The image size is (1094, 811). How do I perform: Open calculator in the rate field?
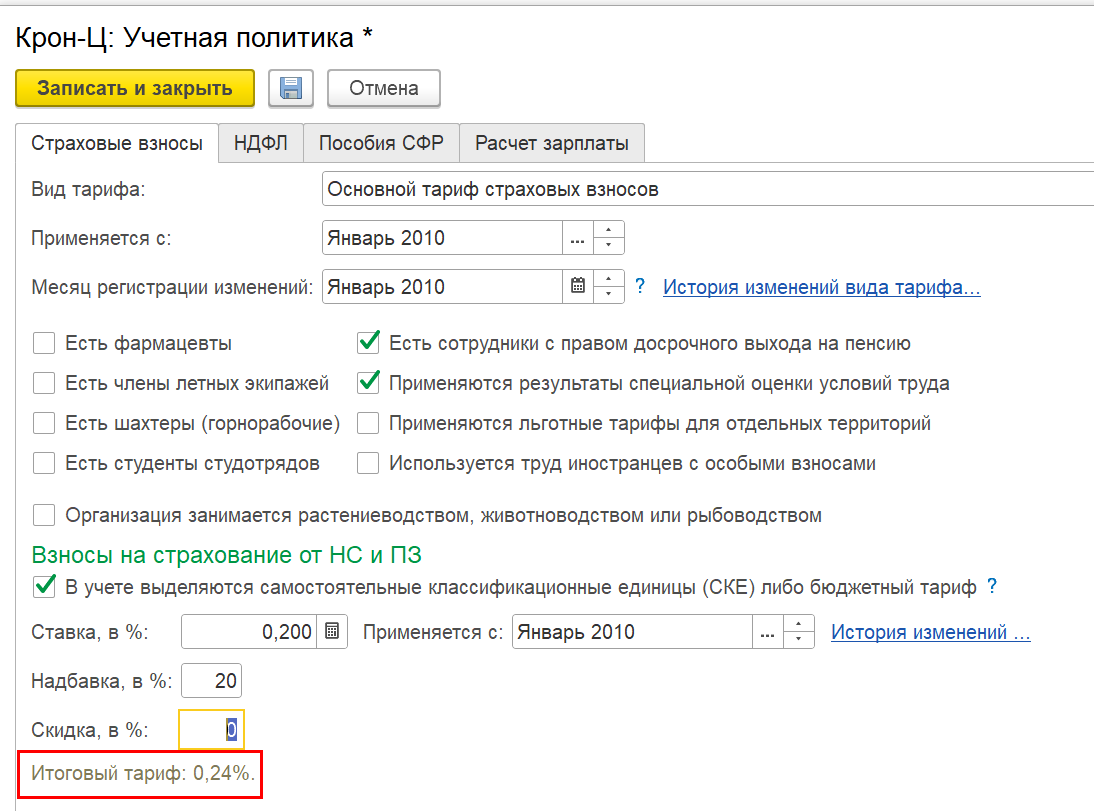pos(332,632)
